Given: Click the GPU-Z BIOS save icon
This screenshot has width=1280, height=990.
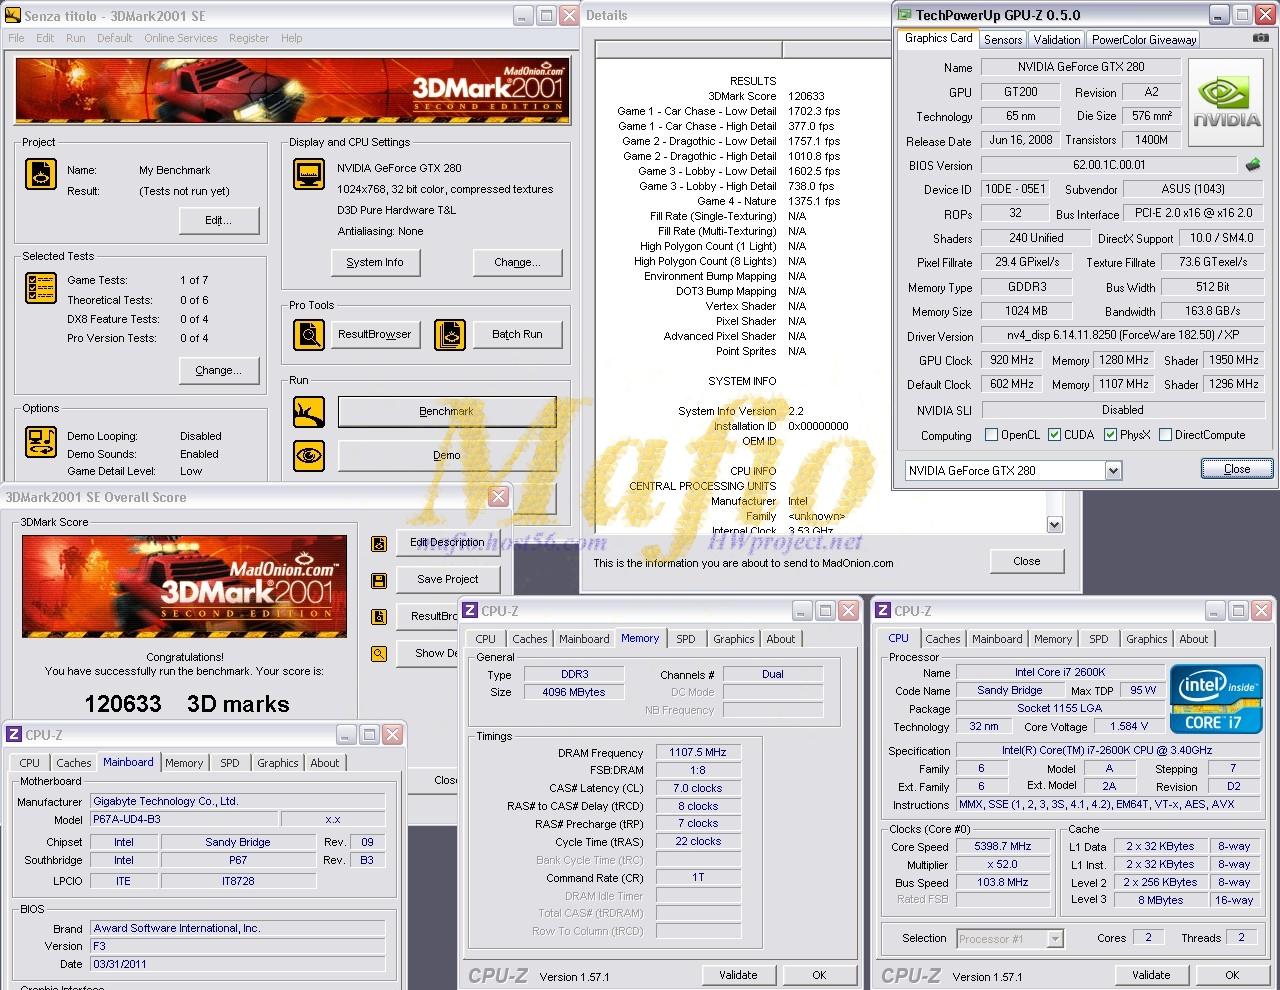Looking at the screenshot, I should pyautogui.click(x=1252, y=164).
